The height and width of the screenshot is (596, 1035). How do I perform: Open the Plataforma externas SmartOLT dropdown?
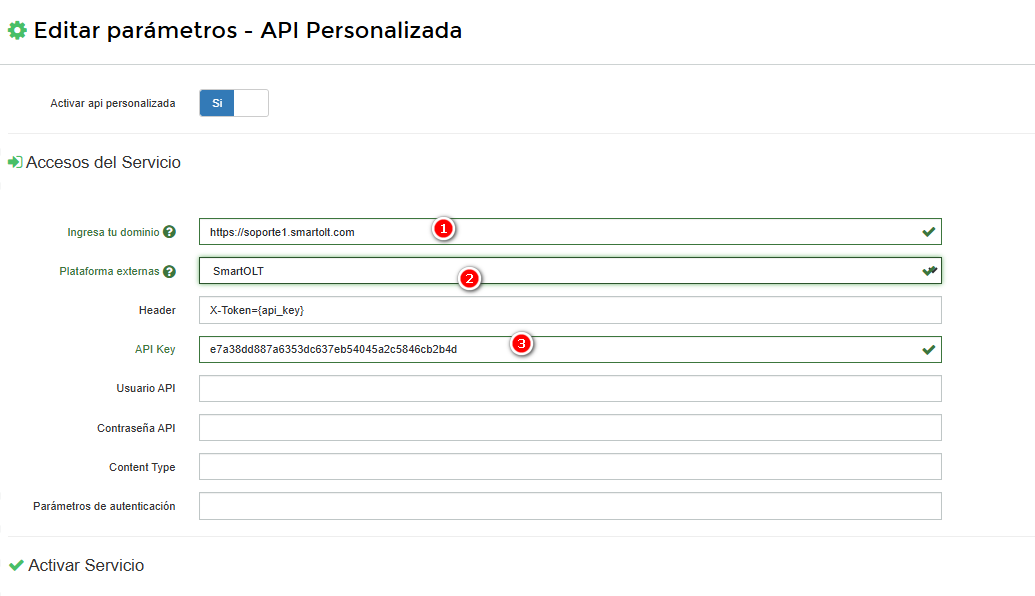[x=570, y=271]
